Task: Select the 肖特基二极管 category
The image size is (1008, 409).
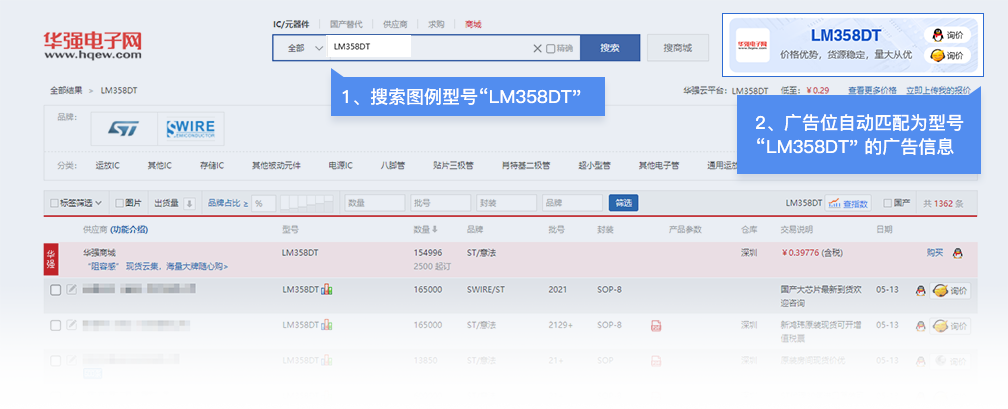Action: point(526,166)
